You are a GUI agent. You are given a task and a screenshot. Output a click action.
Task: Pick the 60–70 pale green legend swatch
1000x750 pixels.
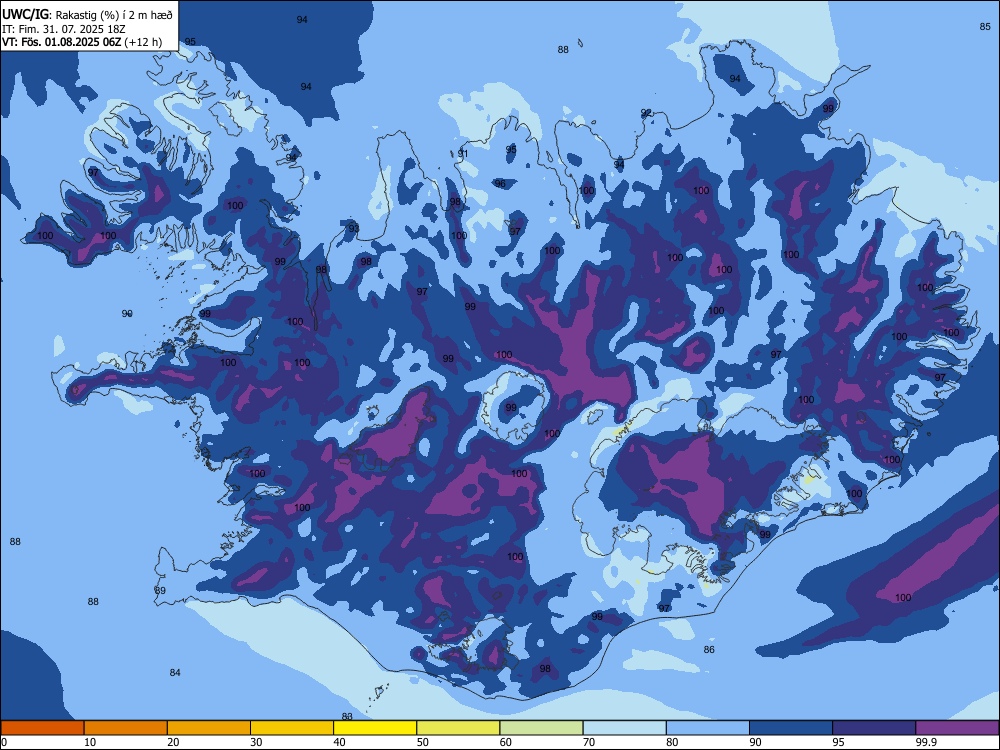tap(541, 728)
